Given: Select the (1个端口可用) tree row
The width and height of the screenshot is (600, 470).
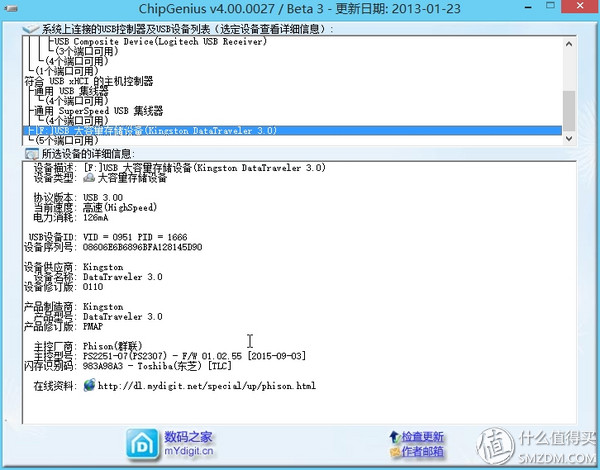Looking at the screenshot, I should (x=66, y=71).
